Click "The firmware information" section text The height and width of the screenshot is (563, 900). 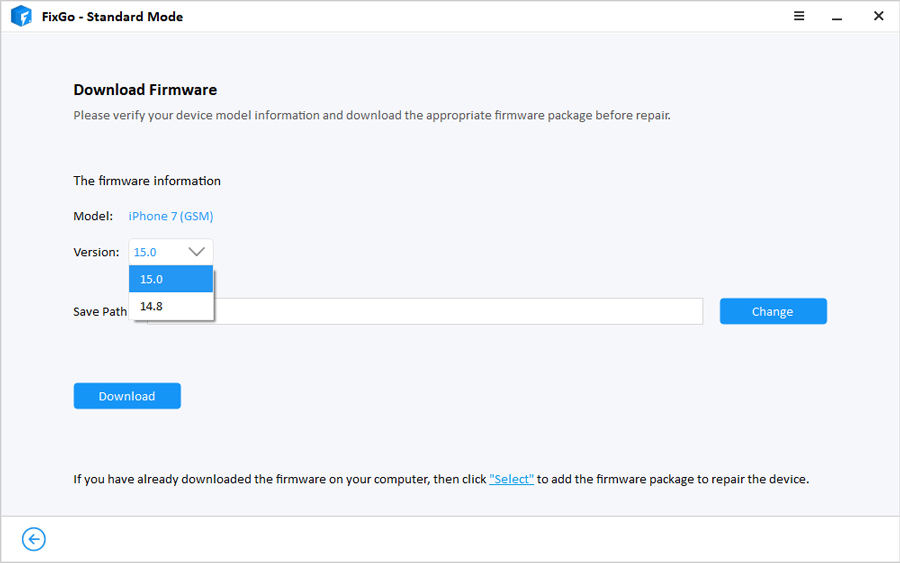(147, 181)
